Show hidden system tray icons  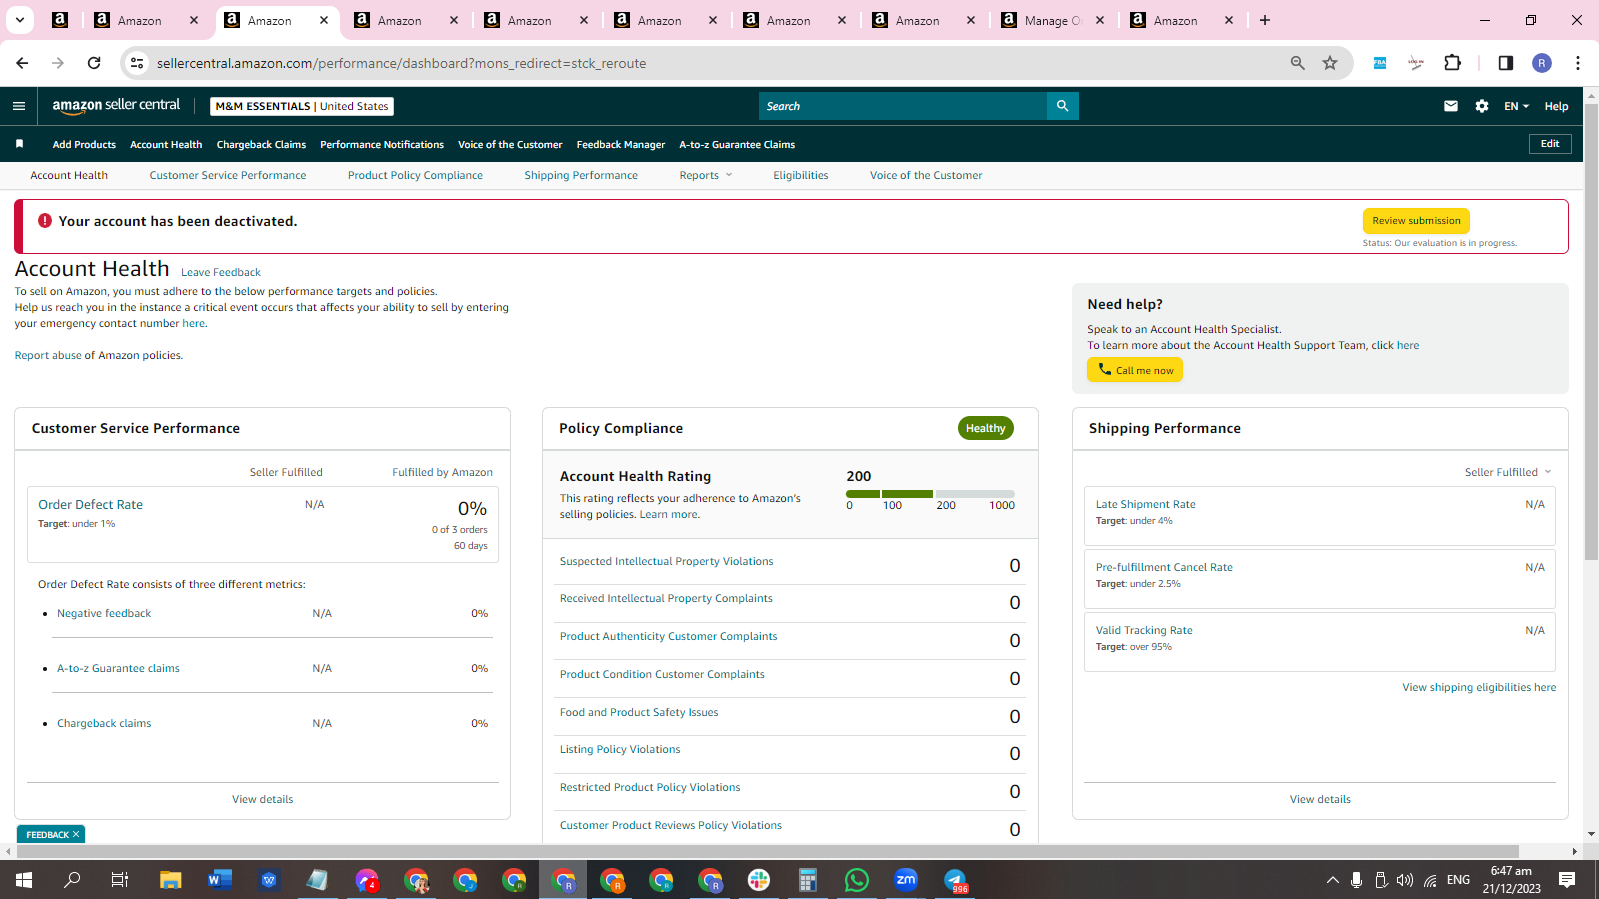pos(1332,880)
